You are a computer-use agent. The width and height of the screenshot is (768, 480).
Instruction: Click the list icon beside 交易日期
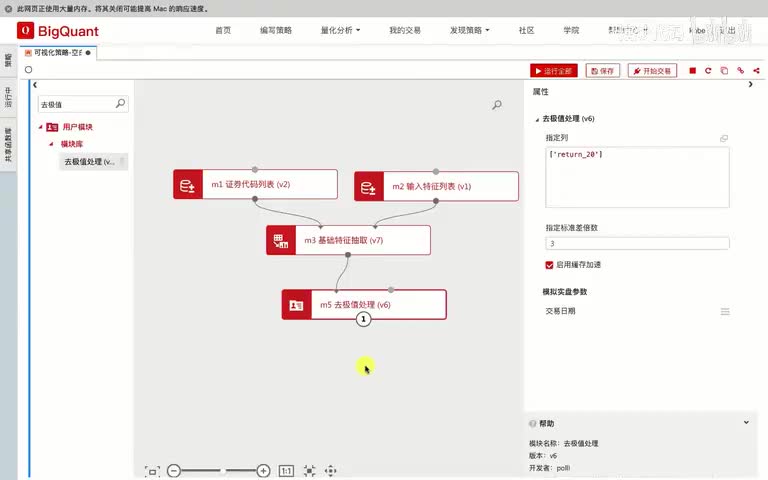click(725, 312)
